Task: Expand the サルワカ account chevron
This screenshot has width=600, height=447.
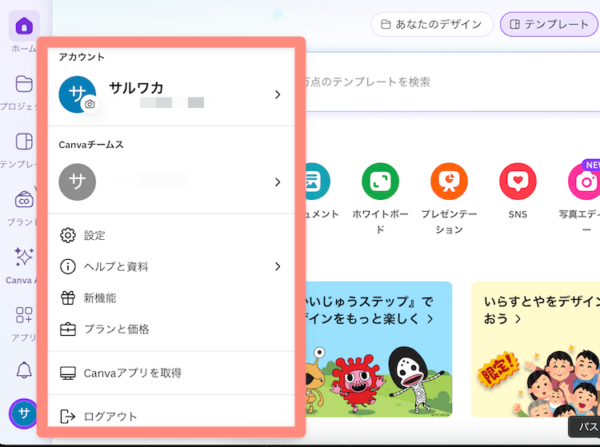Action: pyautogui.click(x=278, y=95)
